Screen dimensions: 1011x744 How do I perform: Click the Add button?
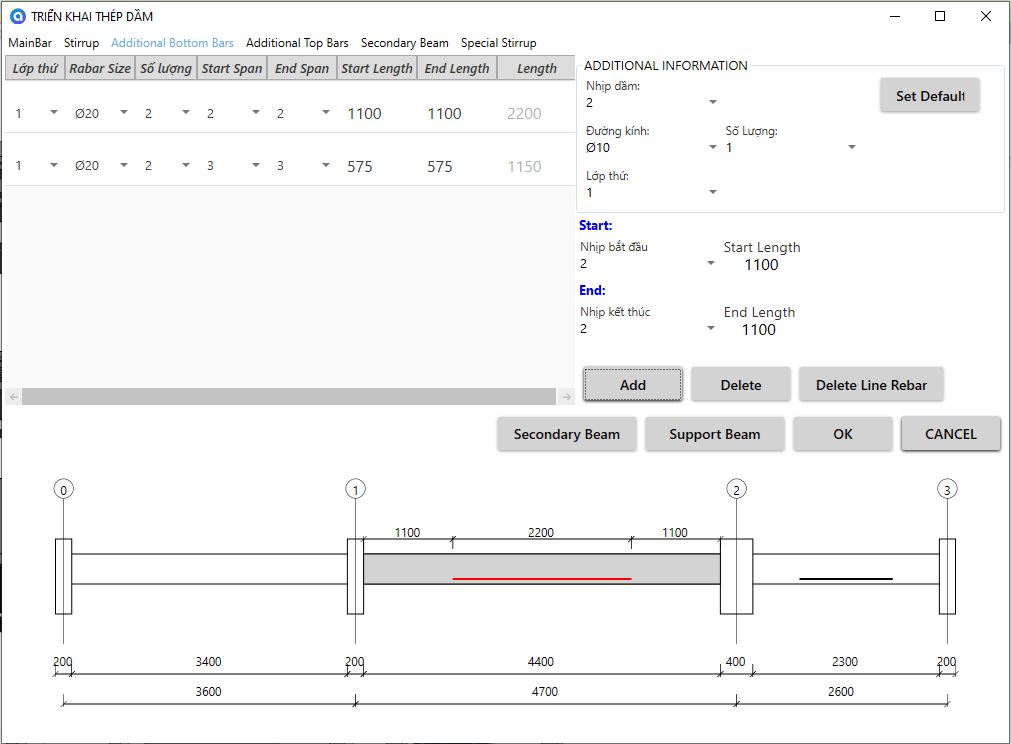point(633,385)
